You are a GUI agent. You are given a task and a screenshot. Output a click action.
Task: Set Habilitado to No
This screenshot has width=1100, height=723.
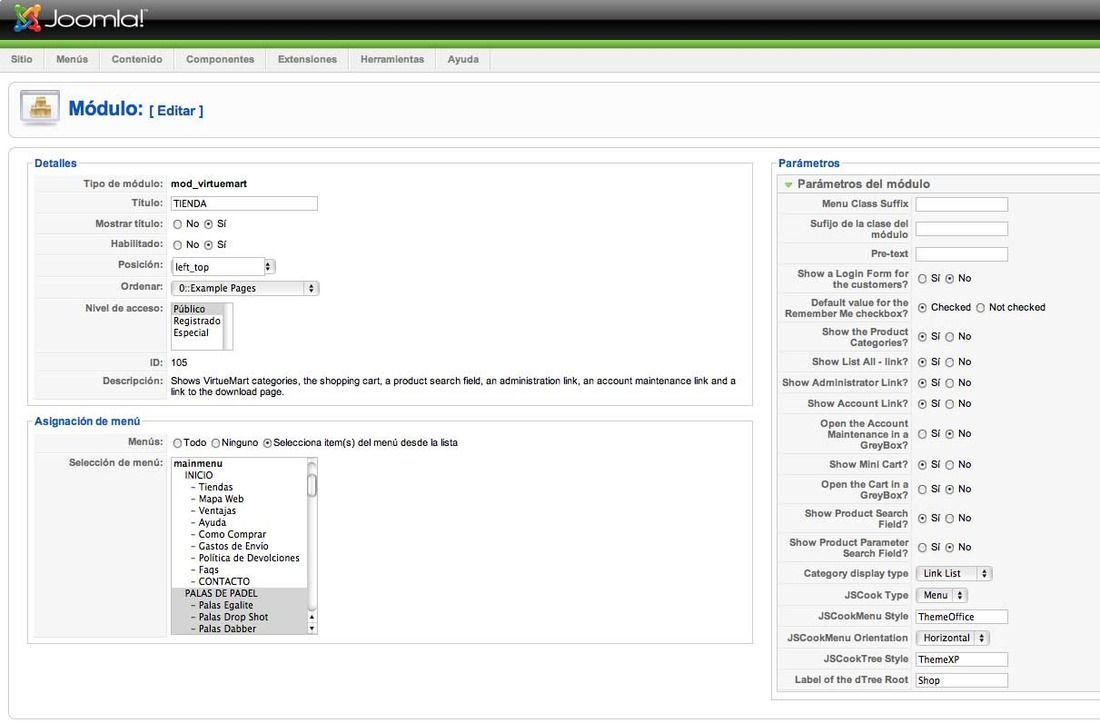click(177, 245)
